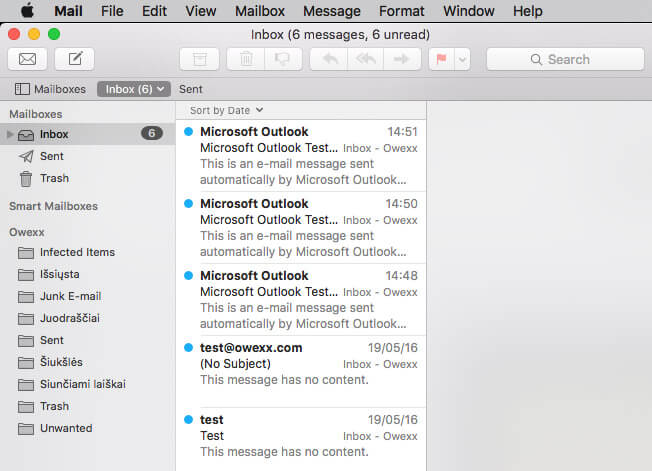The width and height of the screenshot is (652, 471).
Task: Click folder icon beside Junk E-mail
Action: click(x=26, y=297)
